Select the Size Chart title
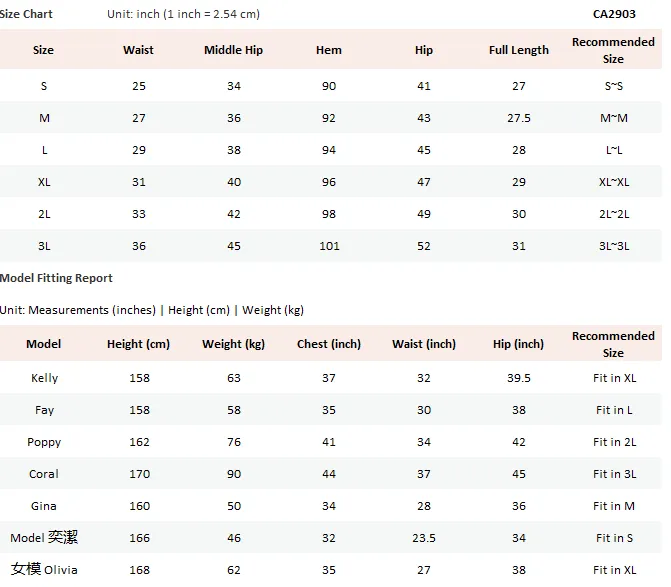Screen dimensions: 671x587 [x=26, y=14]
